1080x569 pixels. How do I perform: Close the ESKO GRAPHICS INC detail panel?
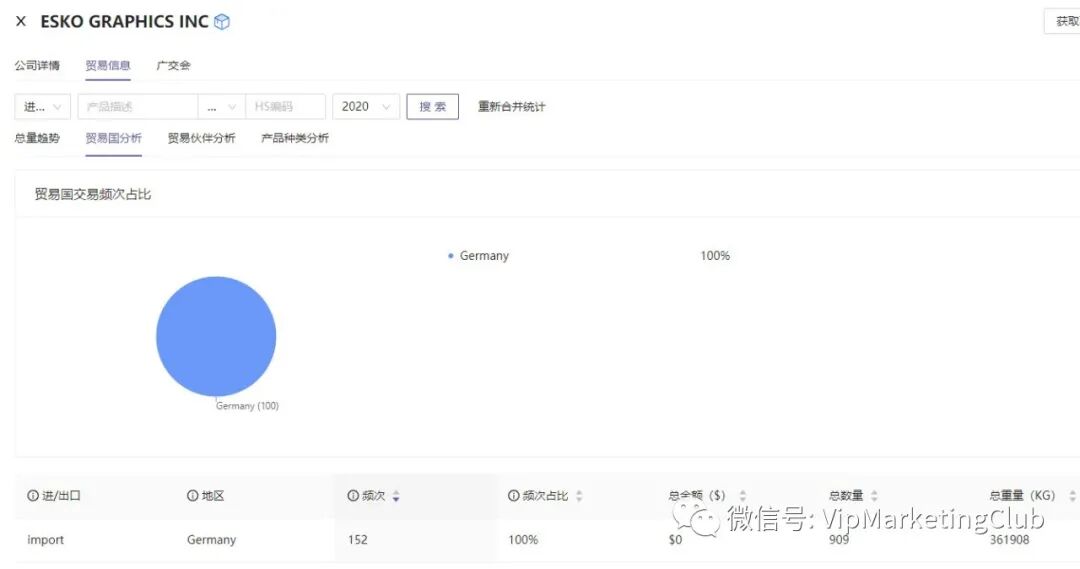pyautogui.click(x=21, y=21)
